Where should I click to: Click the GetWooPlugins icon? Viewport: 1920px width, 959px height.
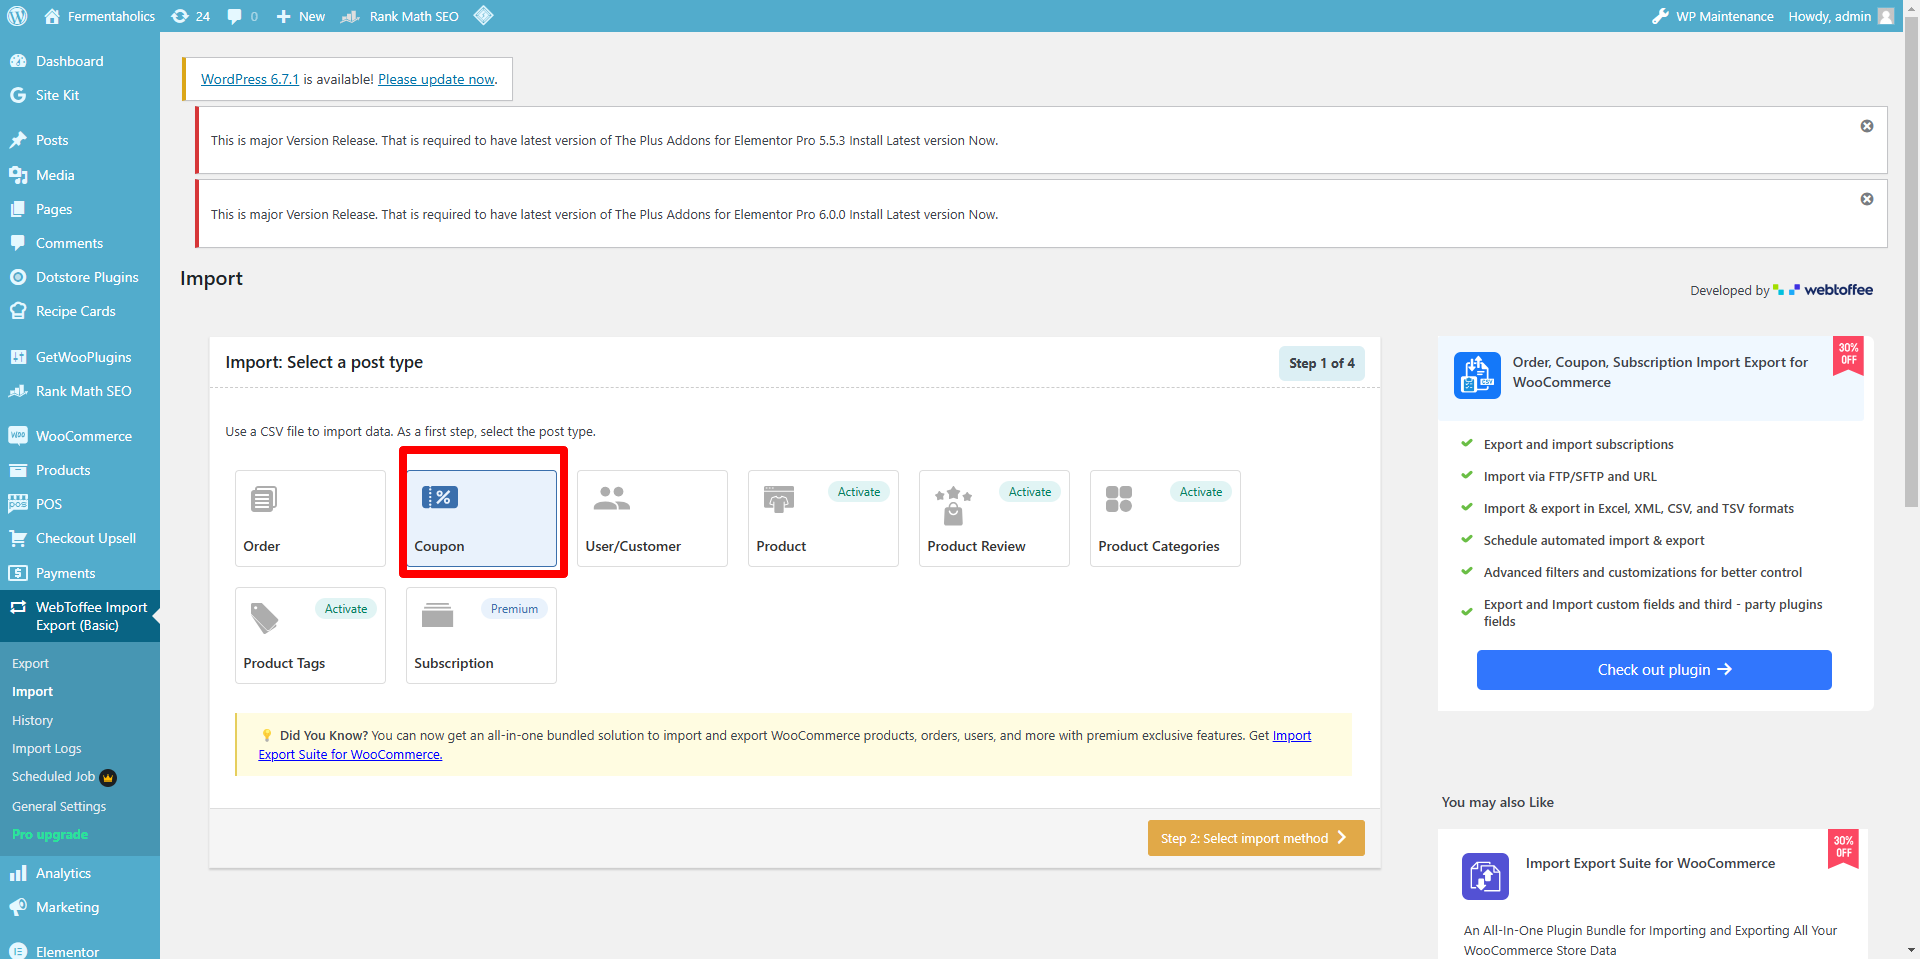[18, 357]
